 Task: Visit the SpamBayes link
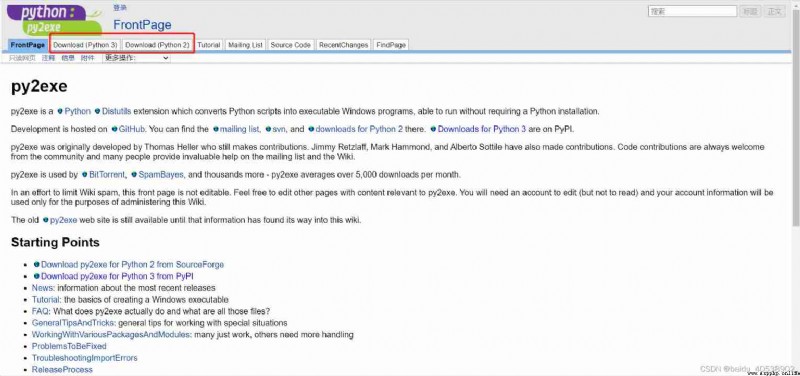(x=161, y=174)
